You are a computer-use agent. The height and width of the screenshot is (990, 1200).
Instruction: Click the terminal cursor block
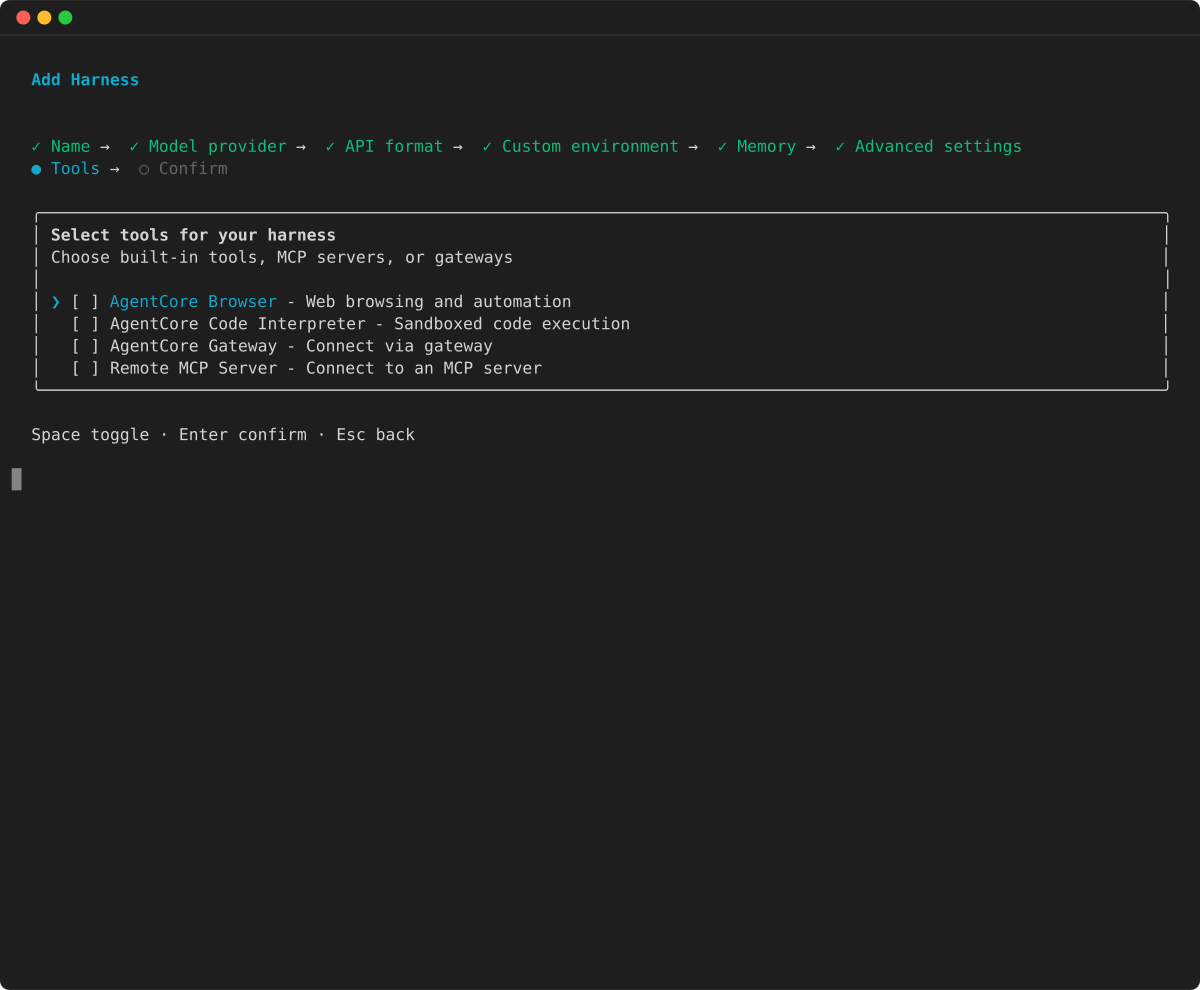[x=17, y=479]
